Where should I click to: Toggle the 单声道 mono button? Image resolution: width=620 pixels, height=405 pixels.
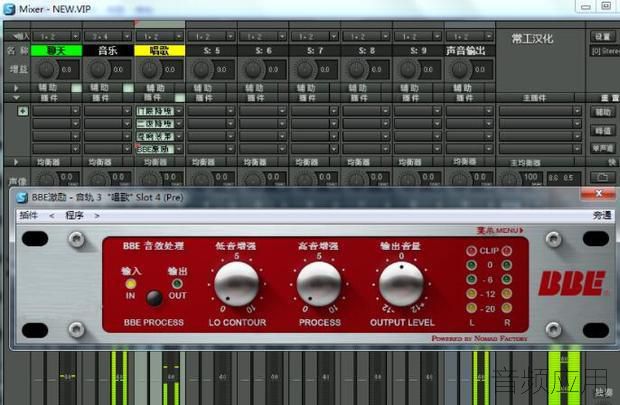click(603, 149)
